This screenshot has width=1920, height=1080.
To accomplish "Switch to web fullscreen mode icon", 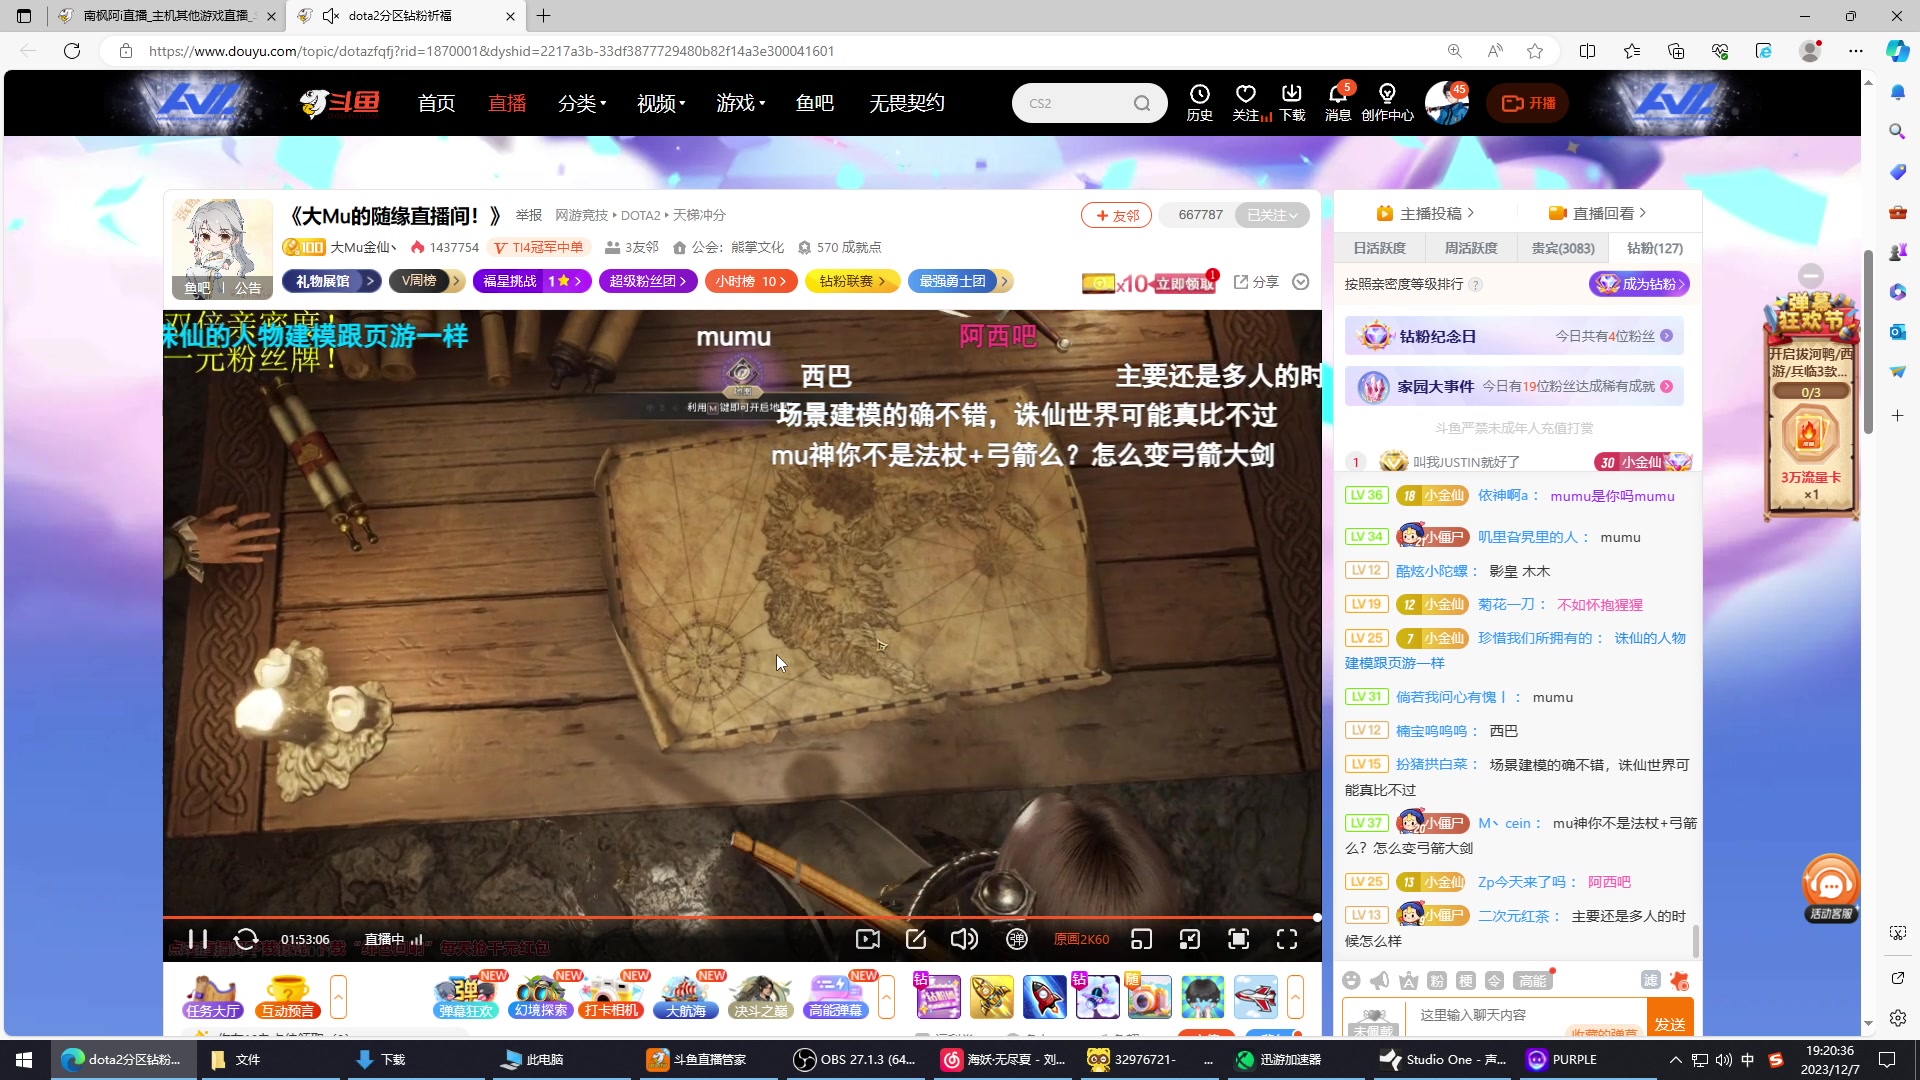I will (1239, 939).
